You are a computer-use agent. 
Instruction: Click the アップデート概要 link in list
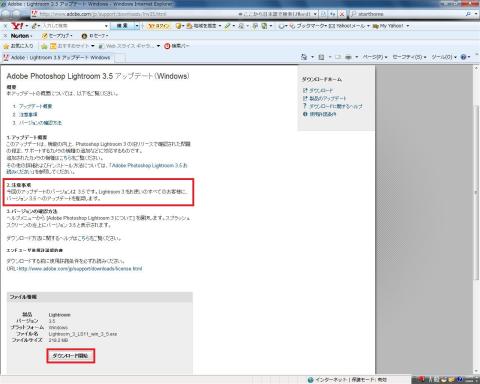pyautogui.click(x=35, y=106)
